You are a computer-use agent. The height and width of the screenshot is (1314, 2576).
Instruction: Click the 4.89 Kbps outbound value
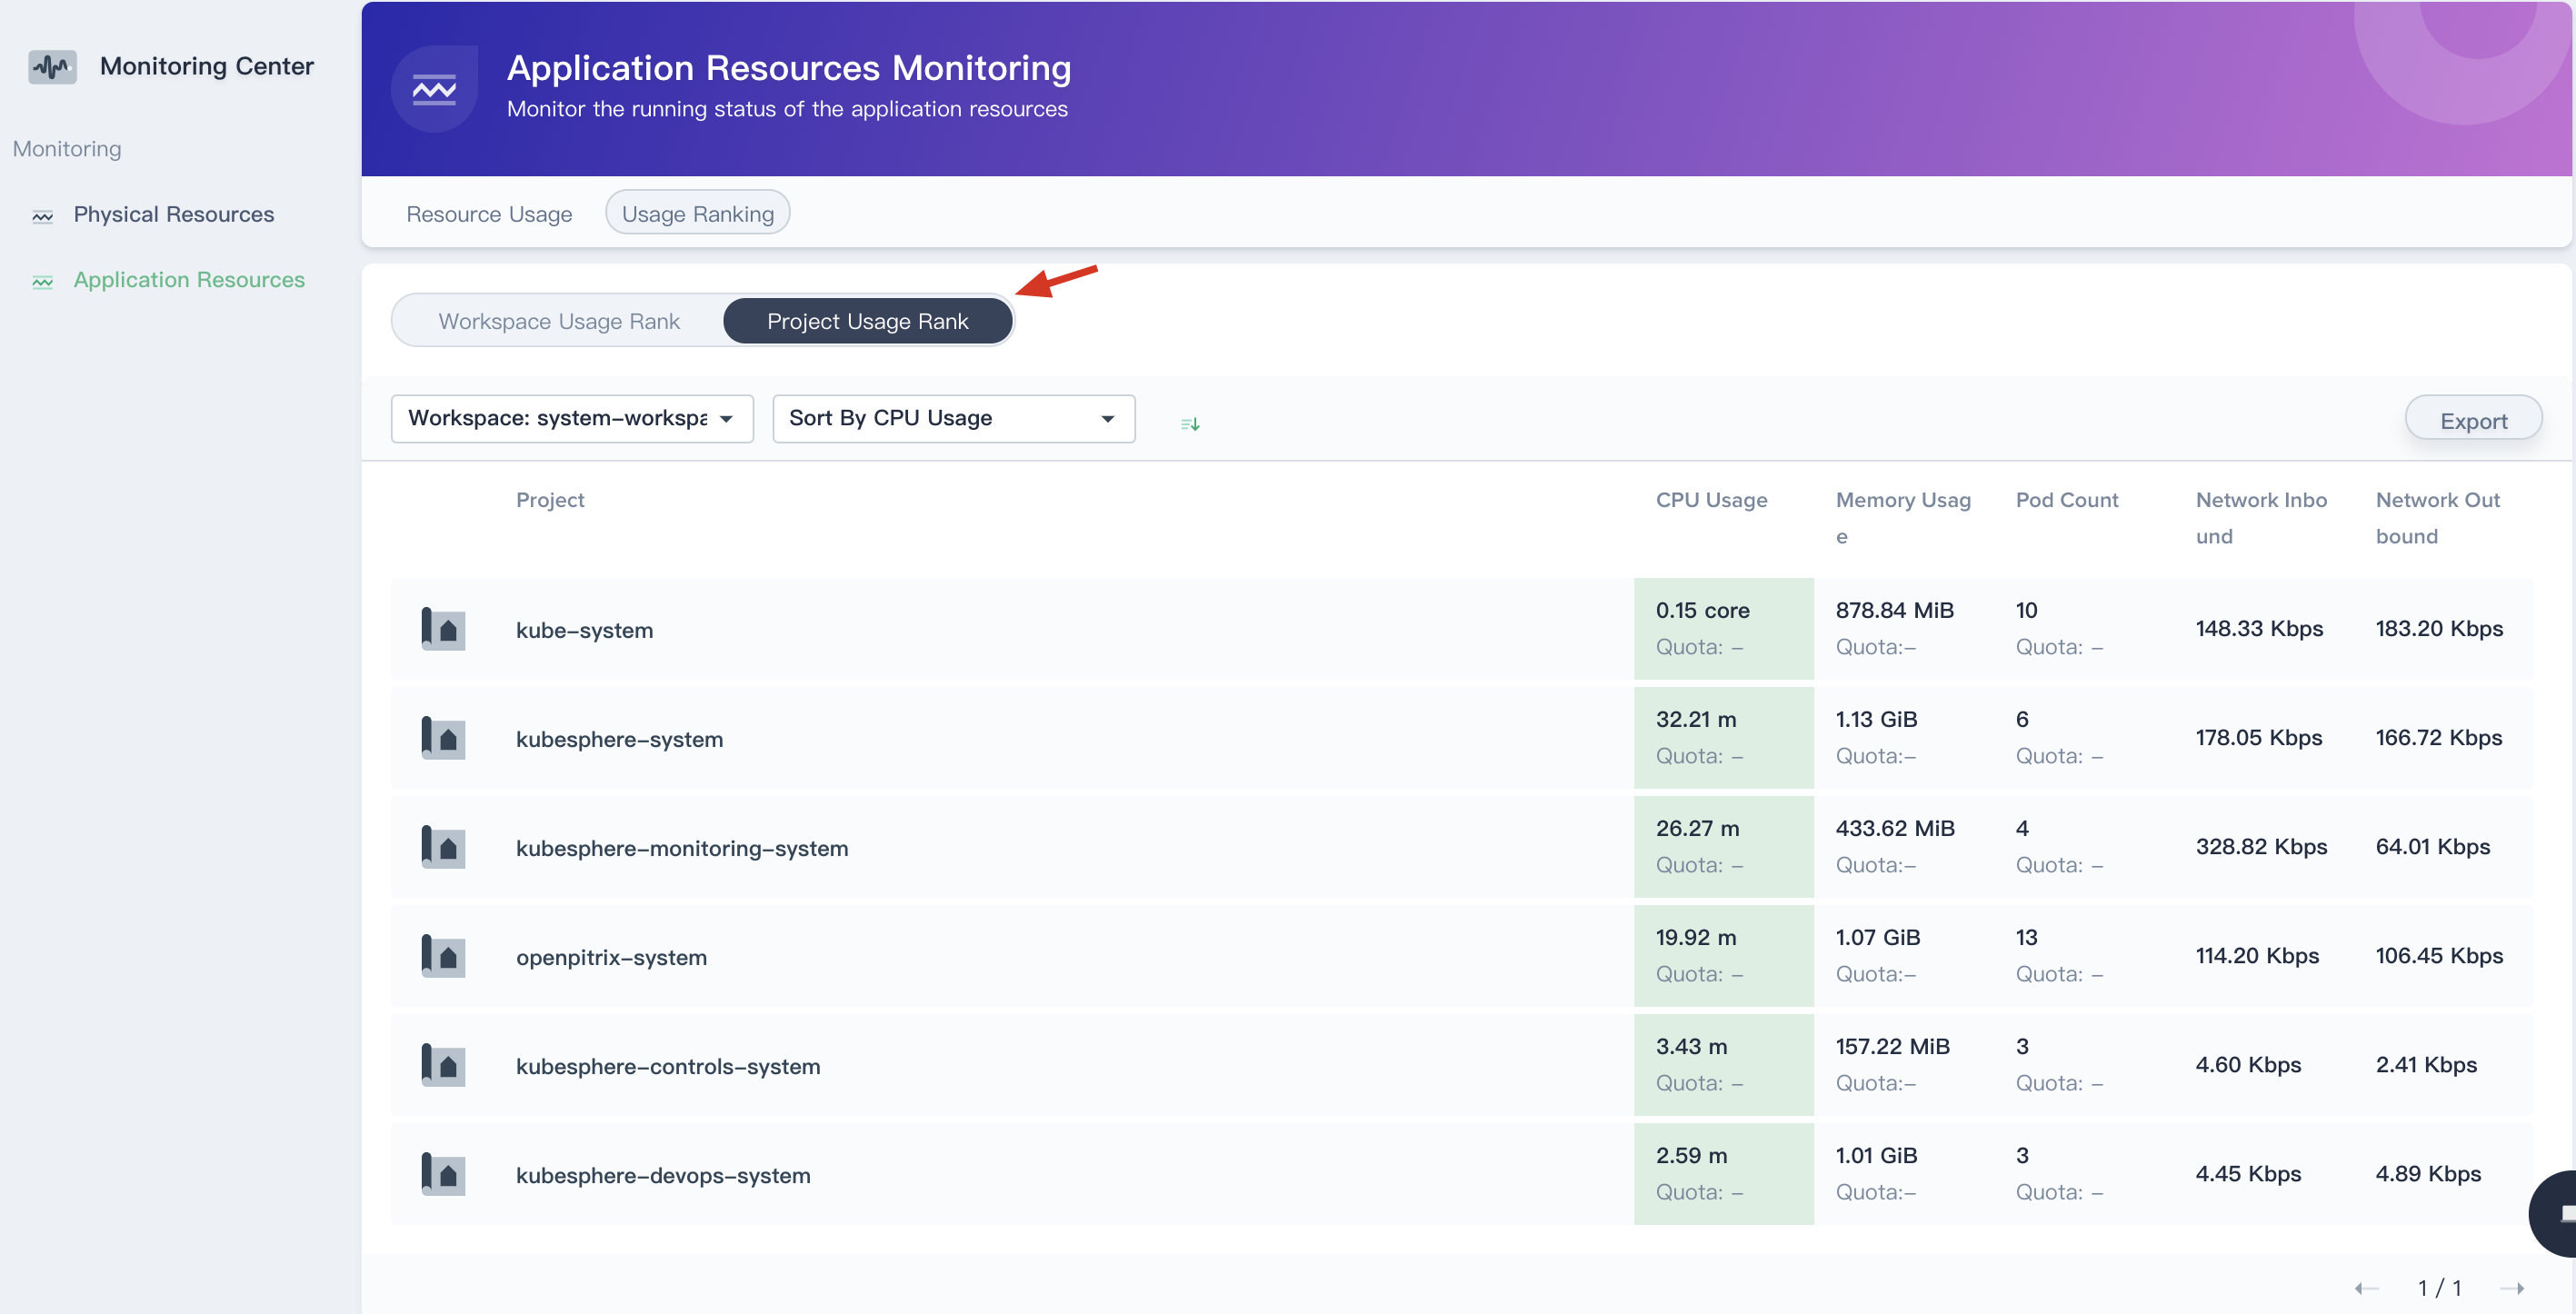(2428, 1173)
